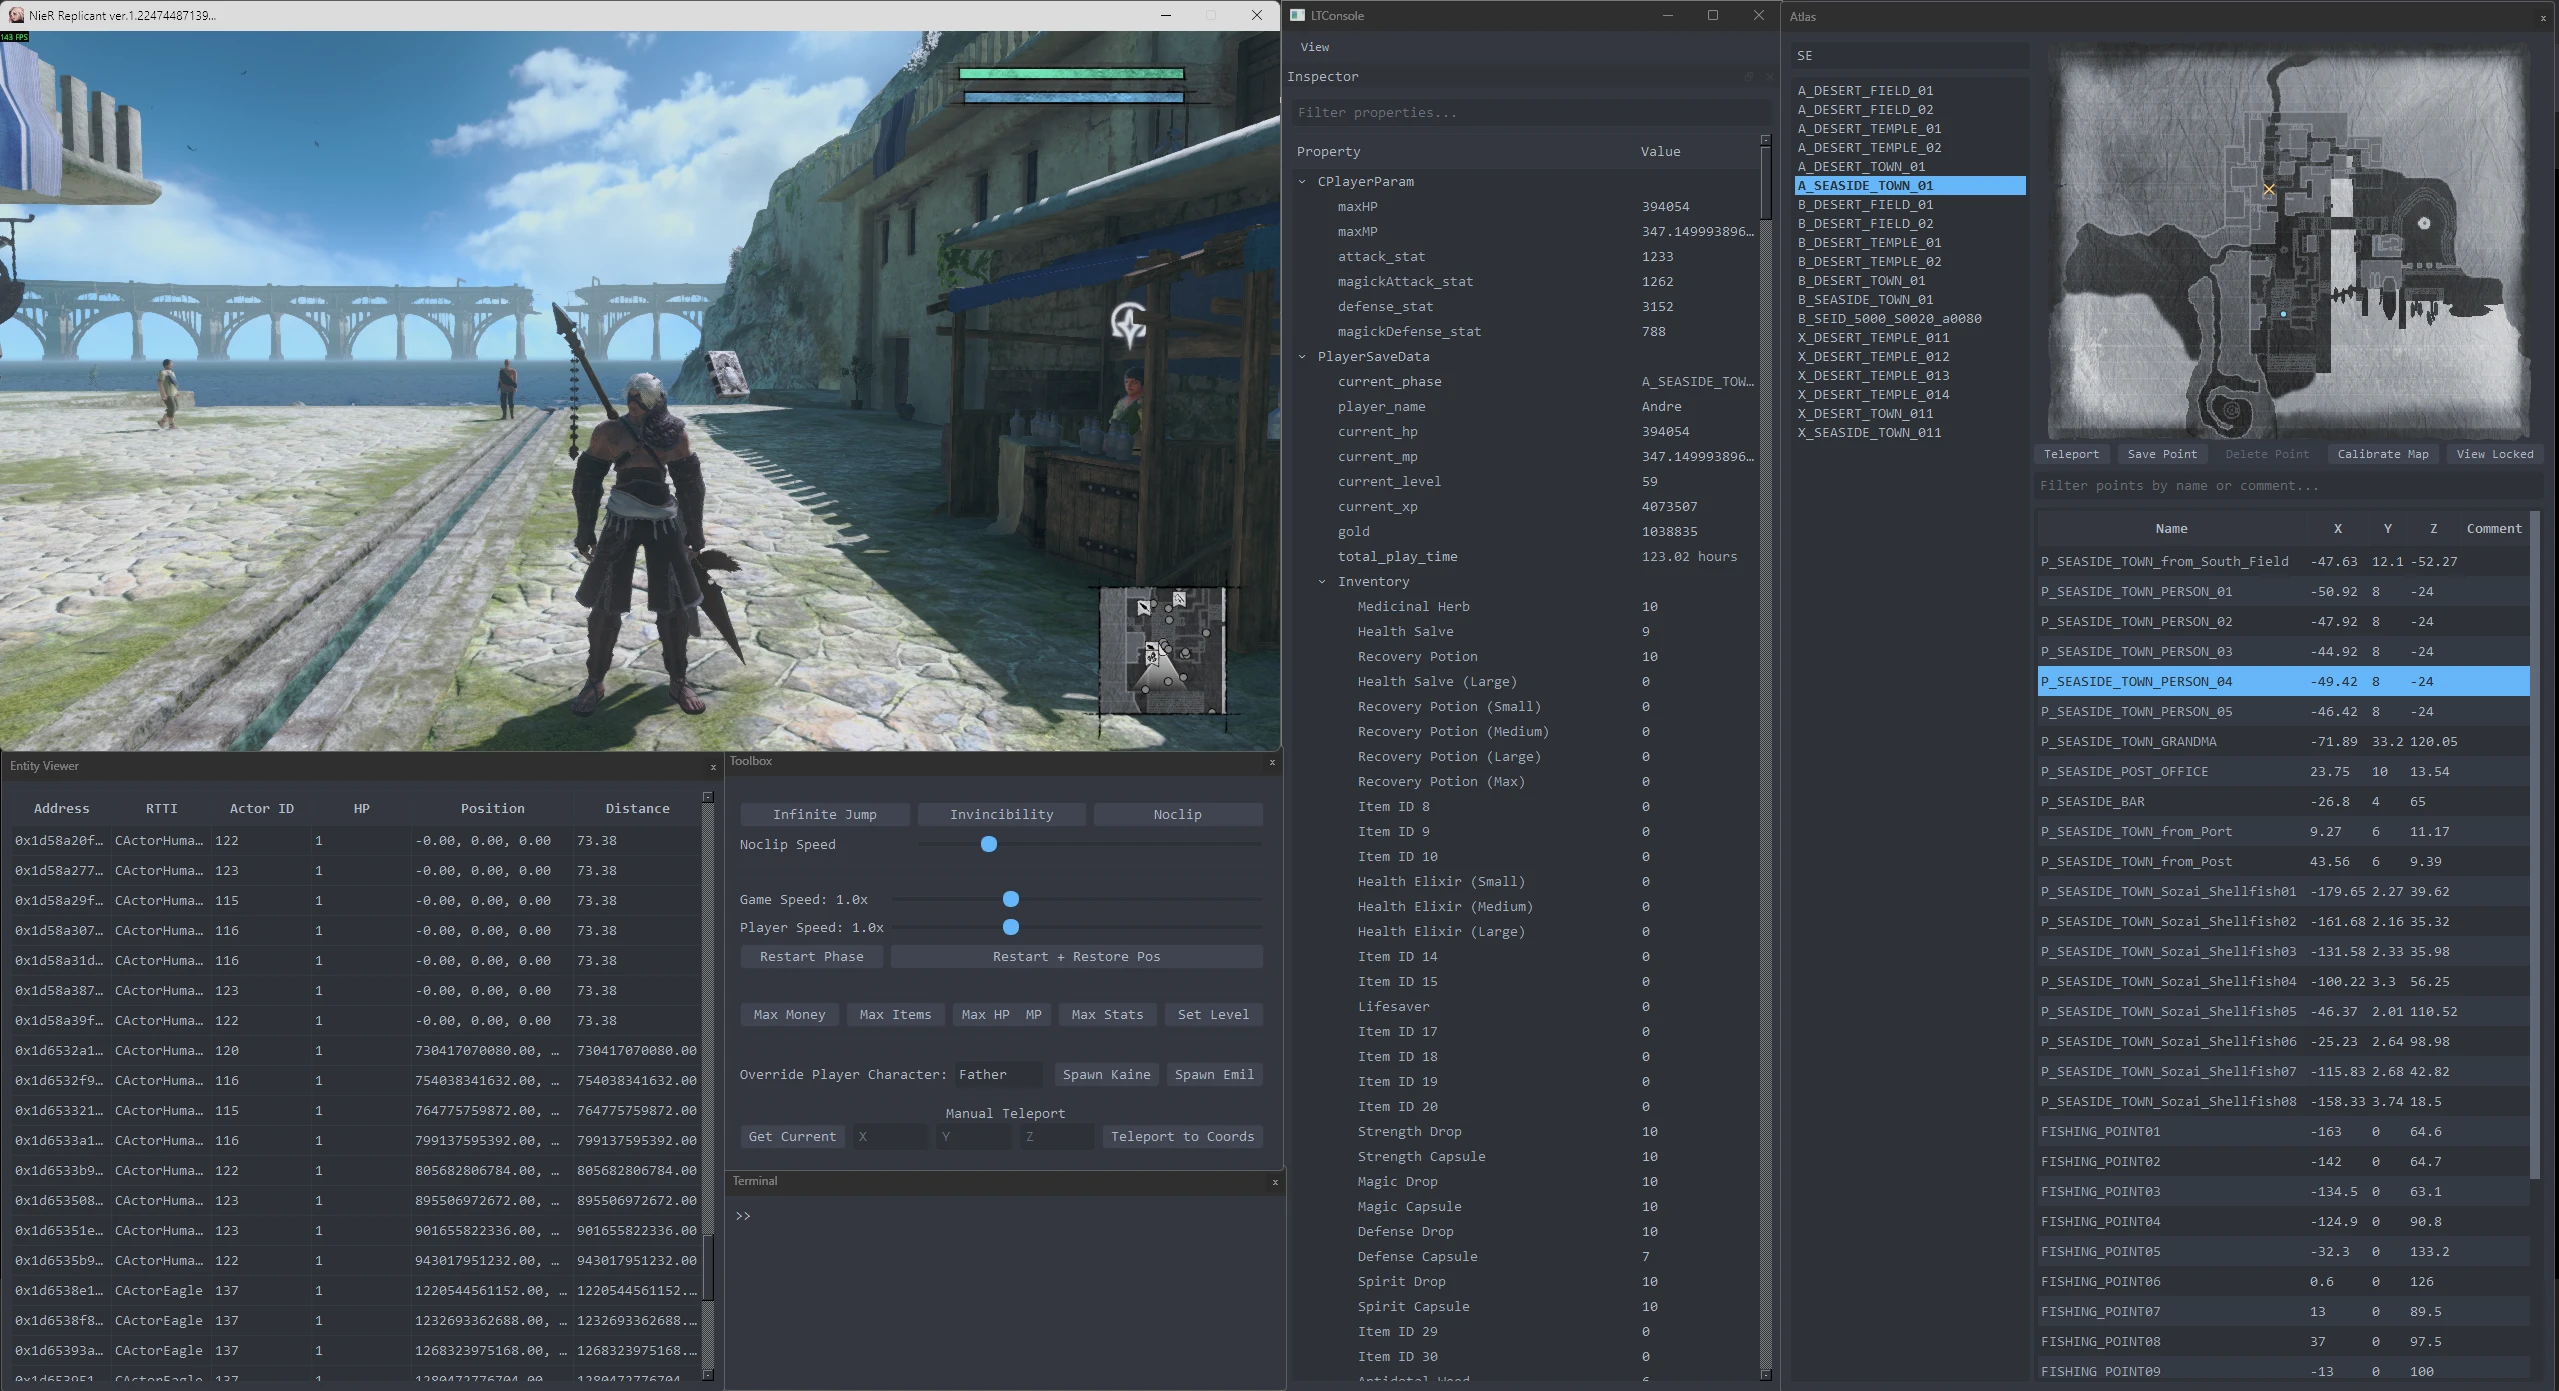Select the P_SEASIDE_BAR teleport point

tap(2095, 801)
